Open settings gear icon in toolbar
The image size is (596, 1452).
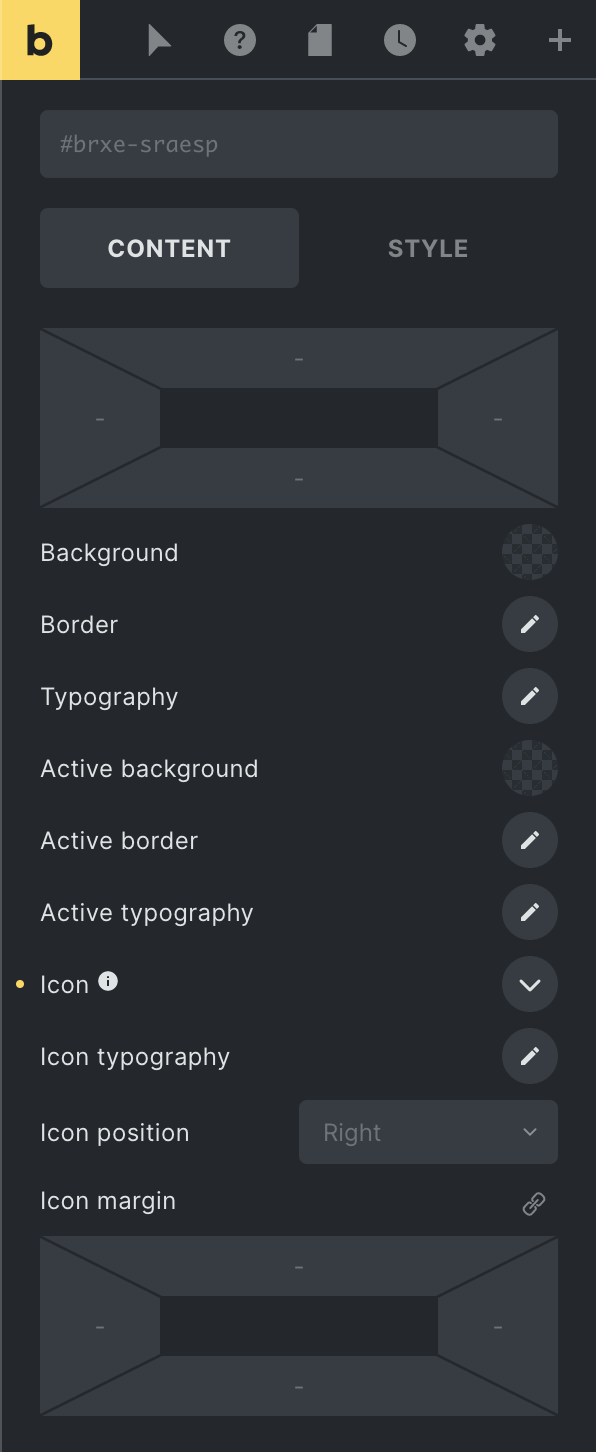point(480,41)
